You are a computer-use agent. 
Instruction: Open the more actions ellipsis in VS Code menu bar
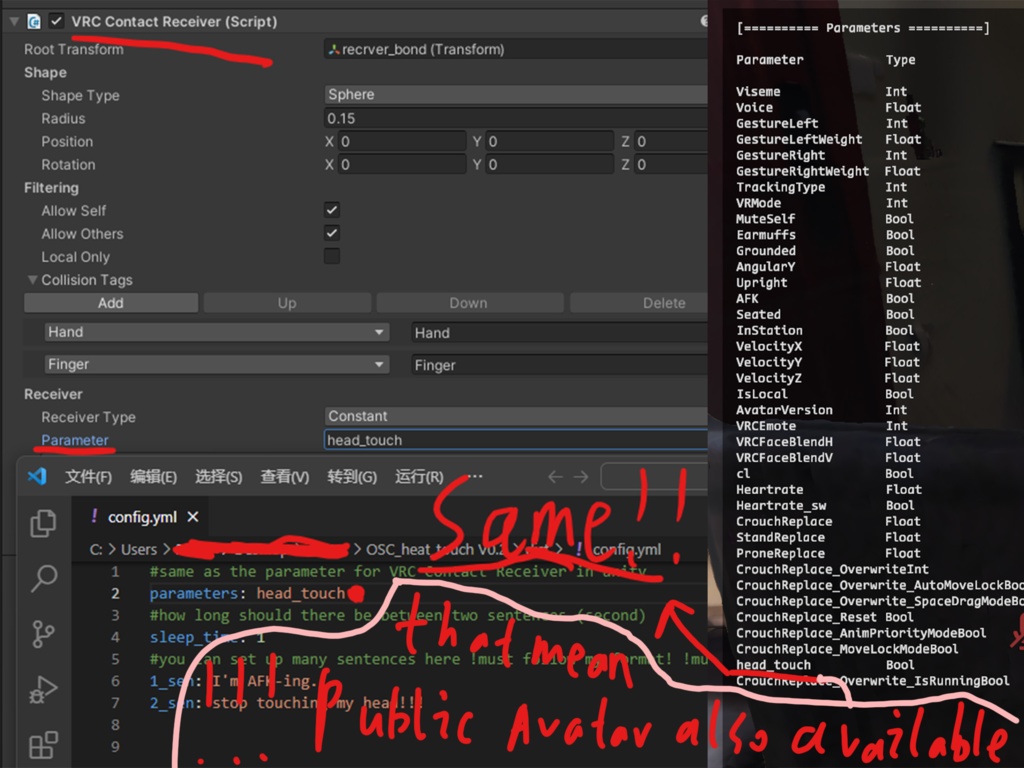474,477
